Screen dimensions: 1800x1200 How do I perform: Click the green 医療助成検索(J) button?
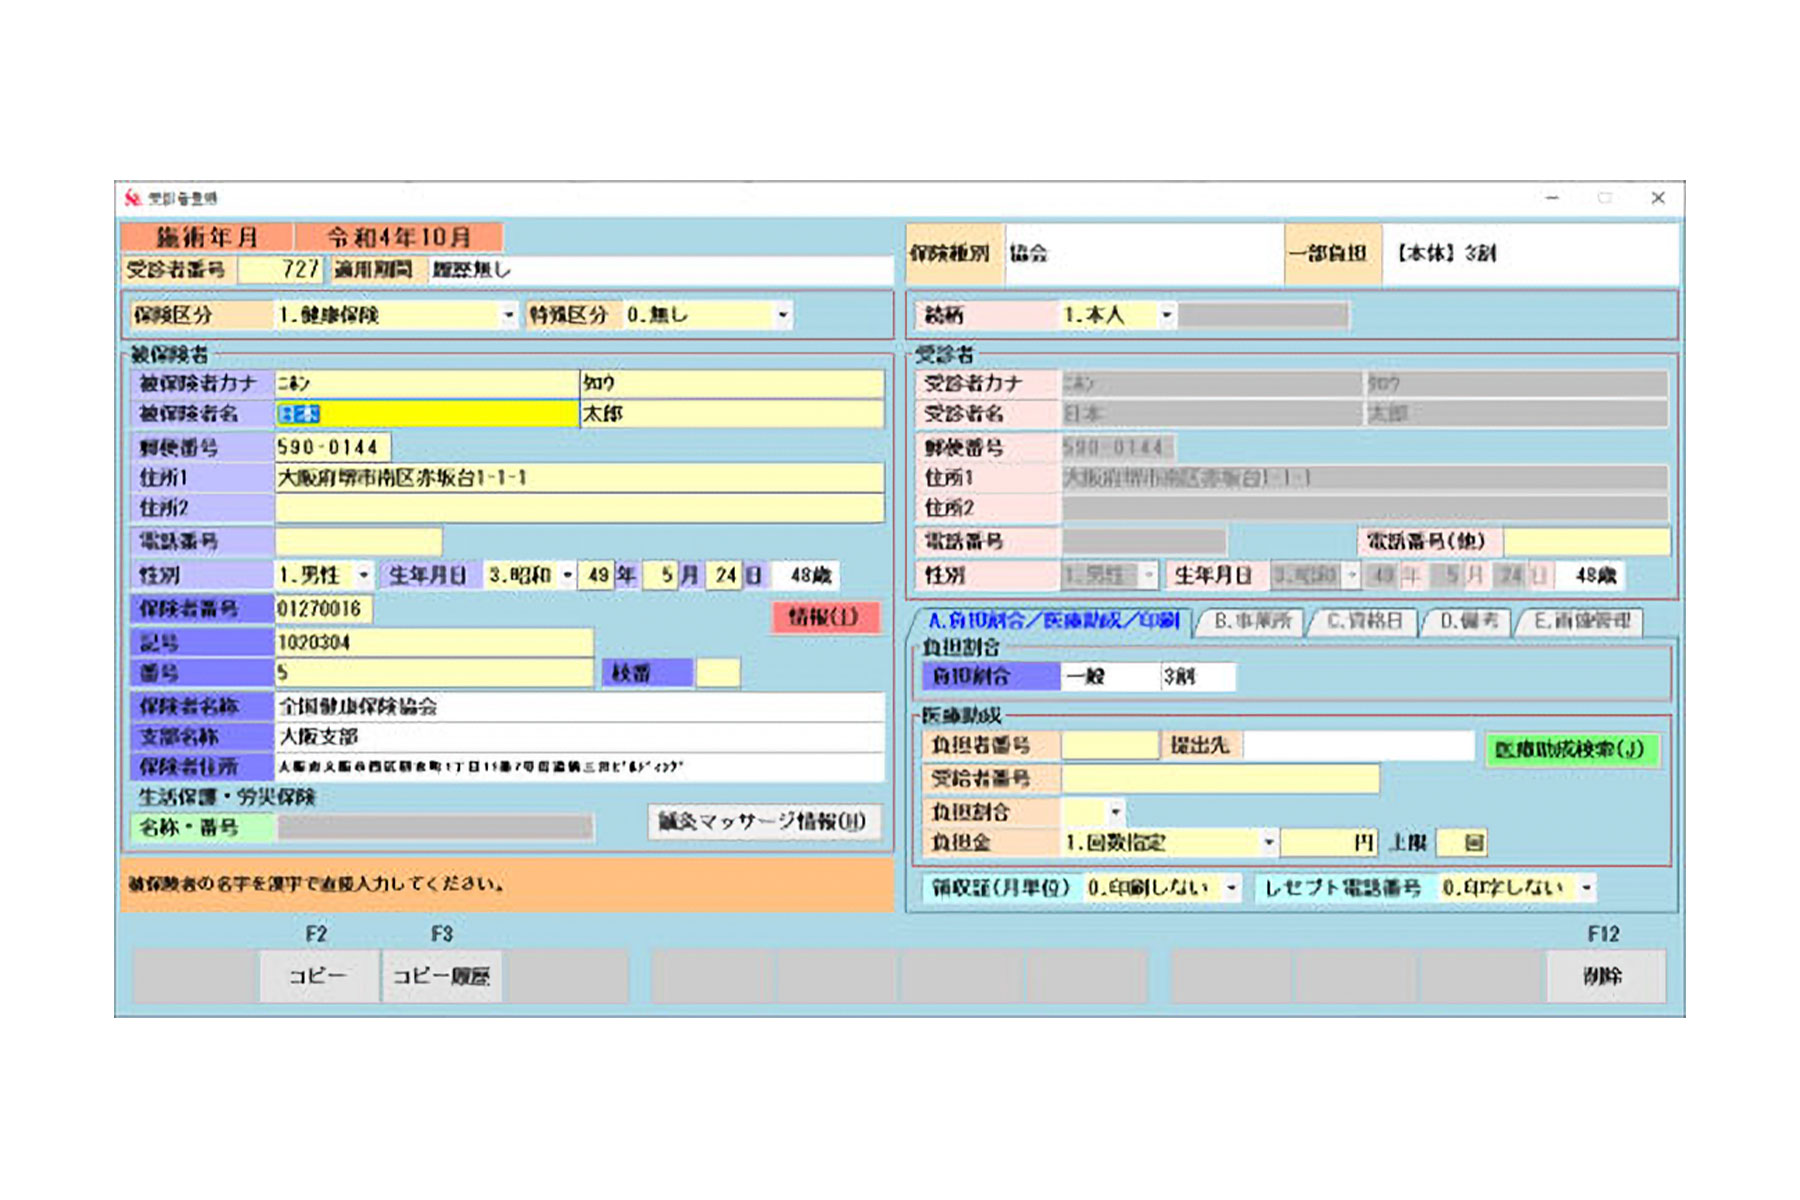point(1570,749)
